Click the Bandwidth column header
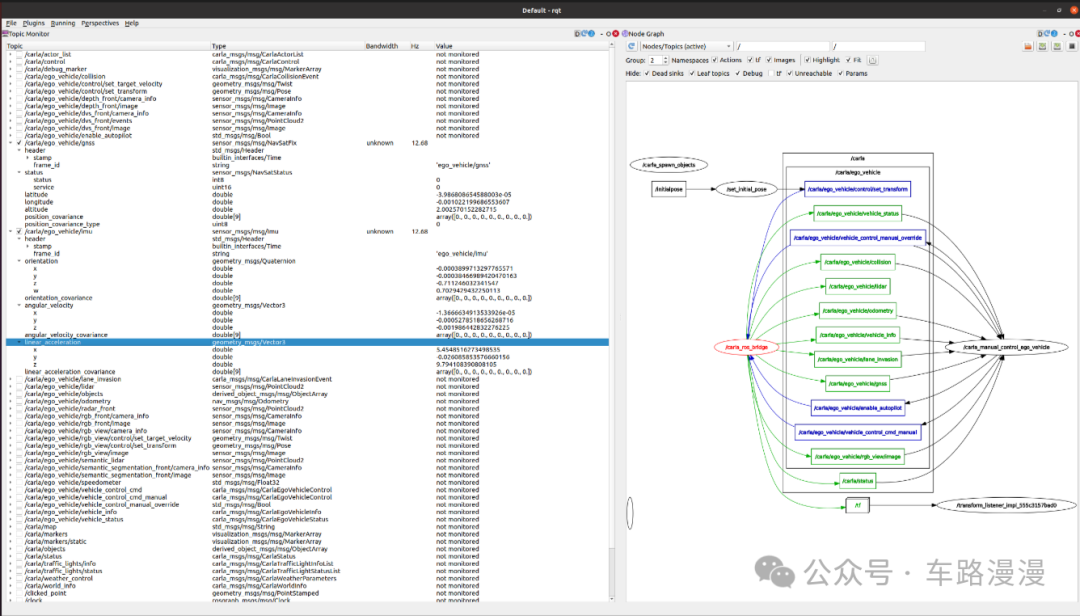This screenshot has width=1080, height=616. pyautogui.click(x=381, y=46)
